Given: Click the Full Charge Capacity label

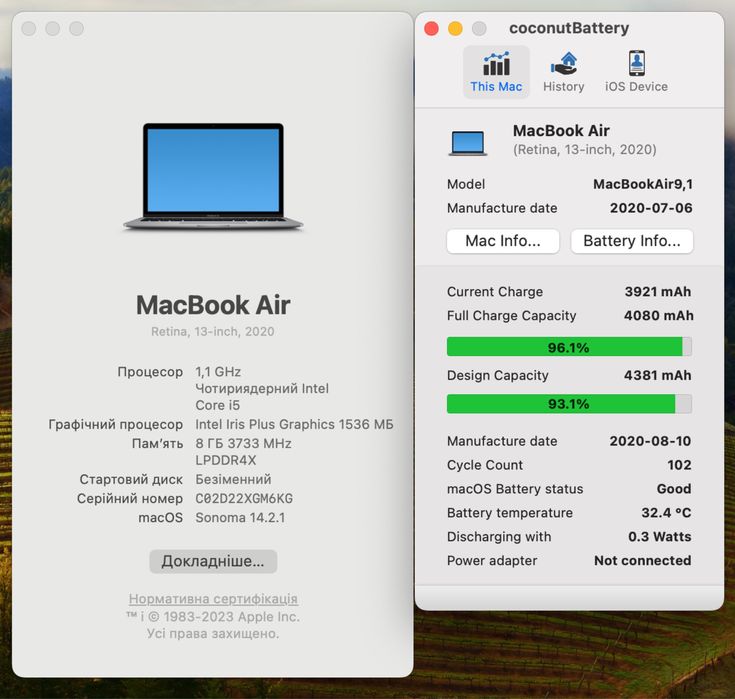Looking at the screenshot, I should click(x=511, y=316).
